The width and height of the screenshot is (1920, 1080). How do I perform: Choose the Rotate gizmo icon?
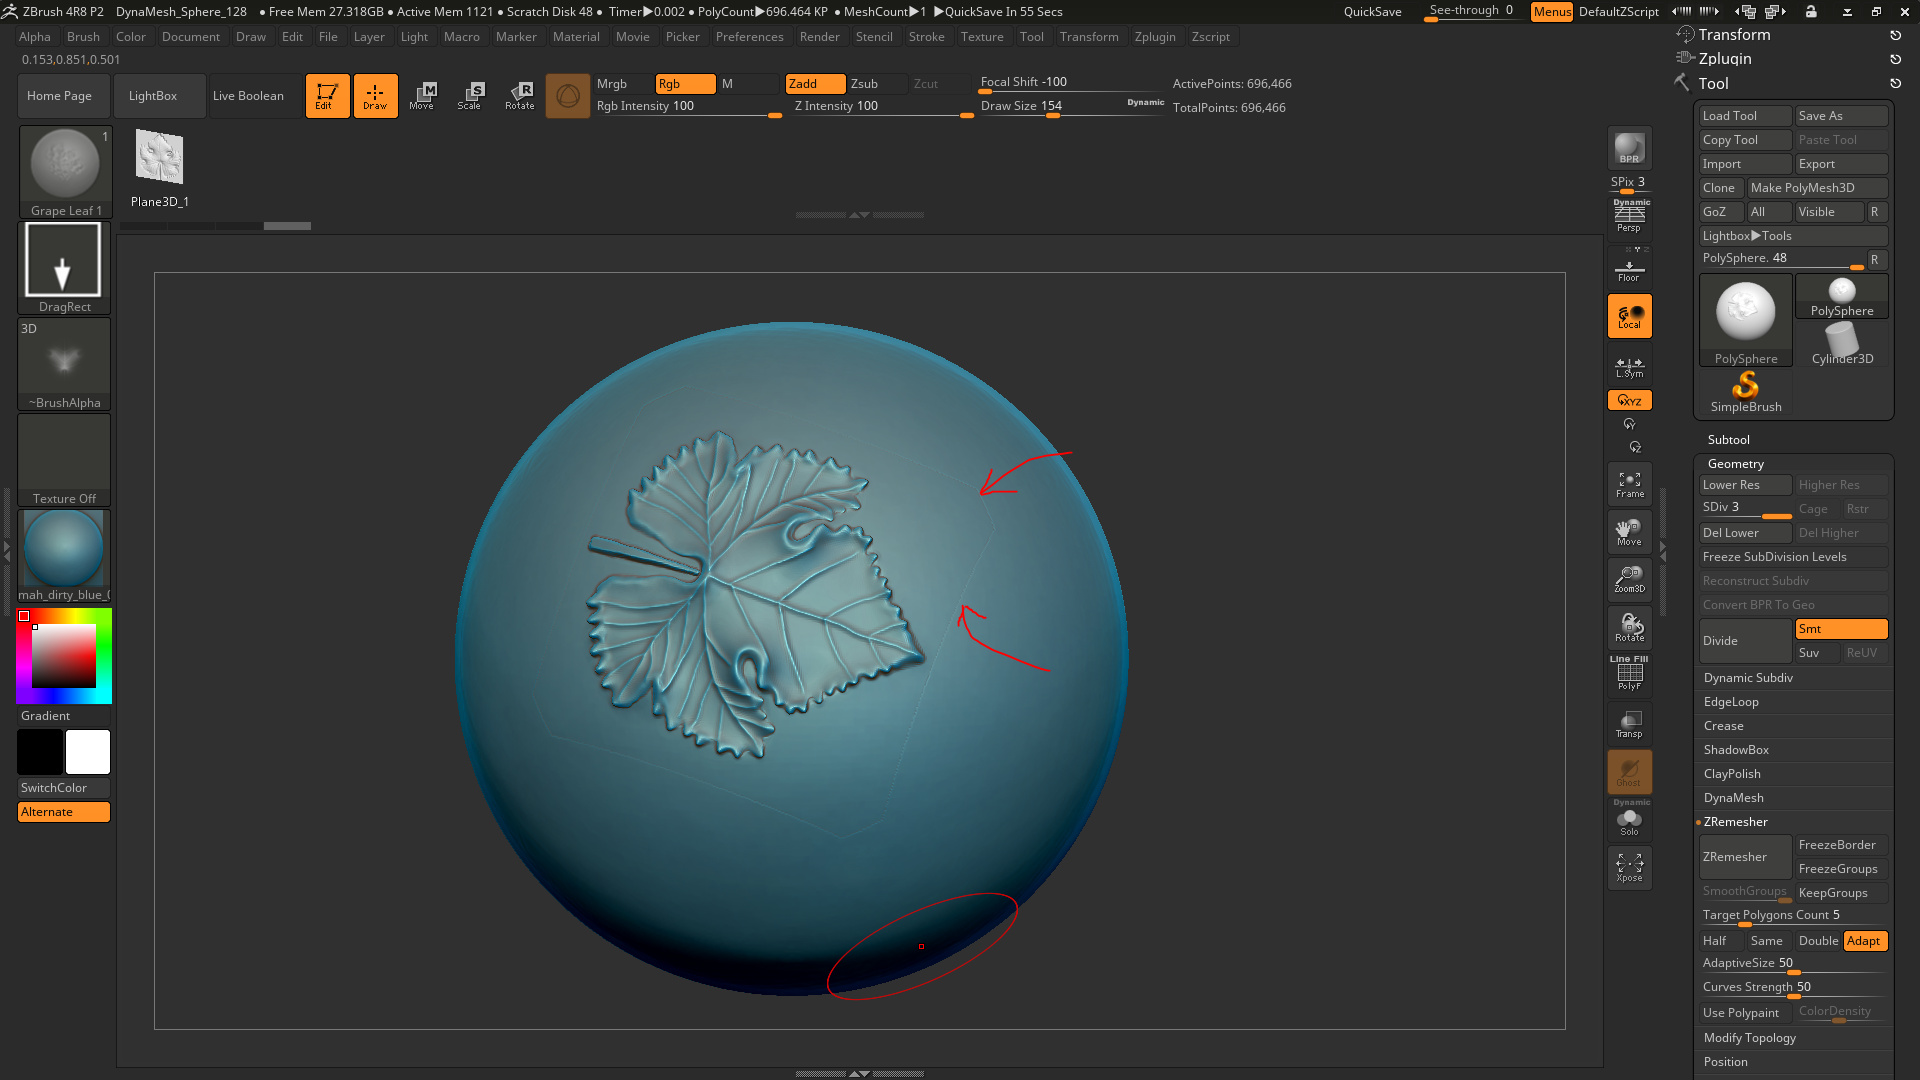[519, 96]
